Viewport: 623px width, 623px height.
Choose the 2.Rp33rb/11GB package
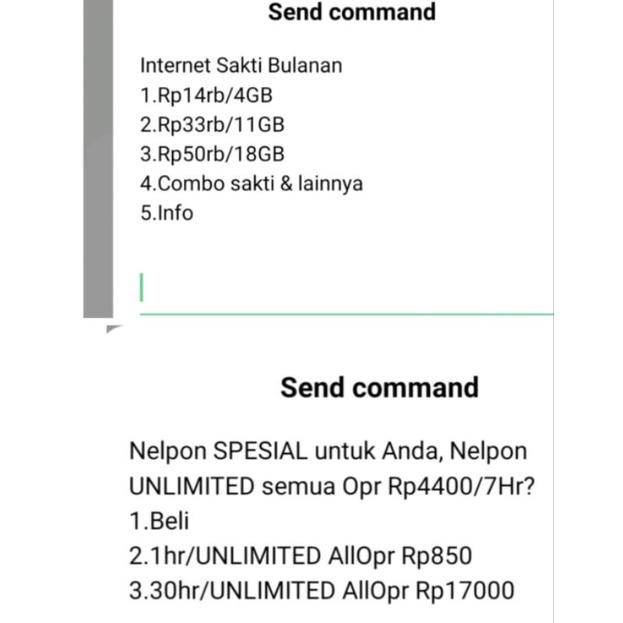tap(213, 125)
